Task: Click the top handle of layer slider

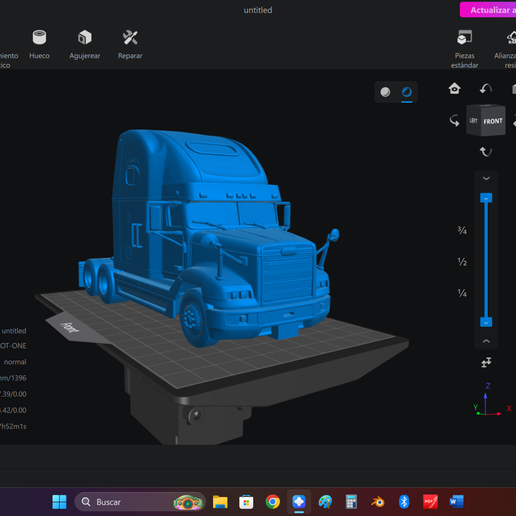Action: [x=486, y=198]
